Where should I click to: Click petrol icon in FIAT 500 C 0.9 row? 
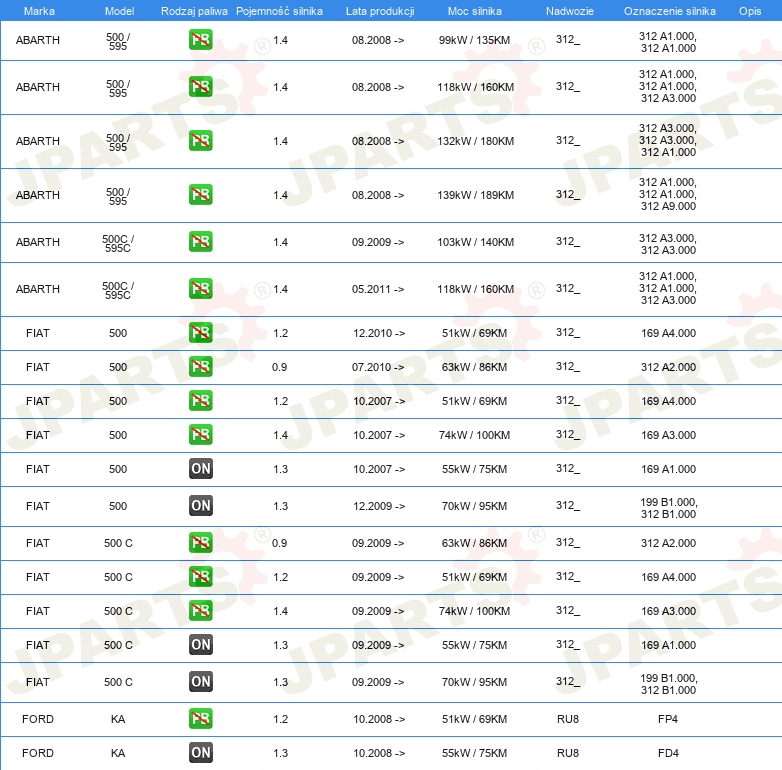(201, 543)
